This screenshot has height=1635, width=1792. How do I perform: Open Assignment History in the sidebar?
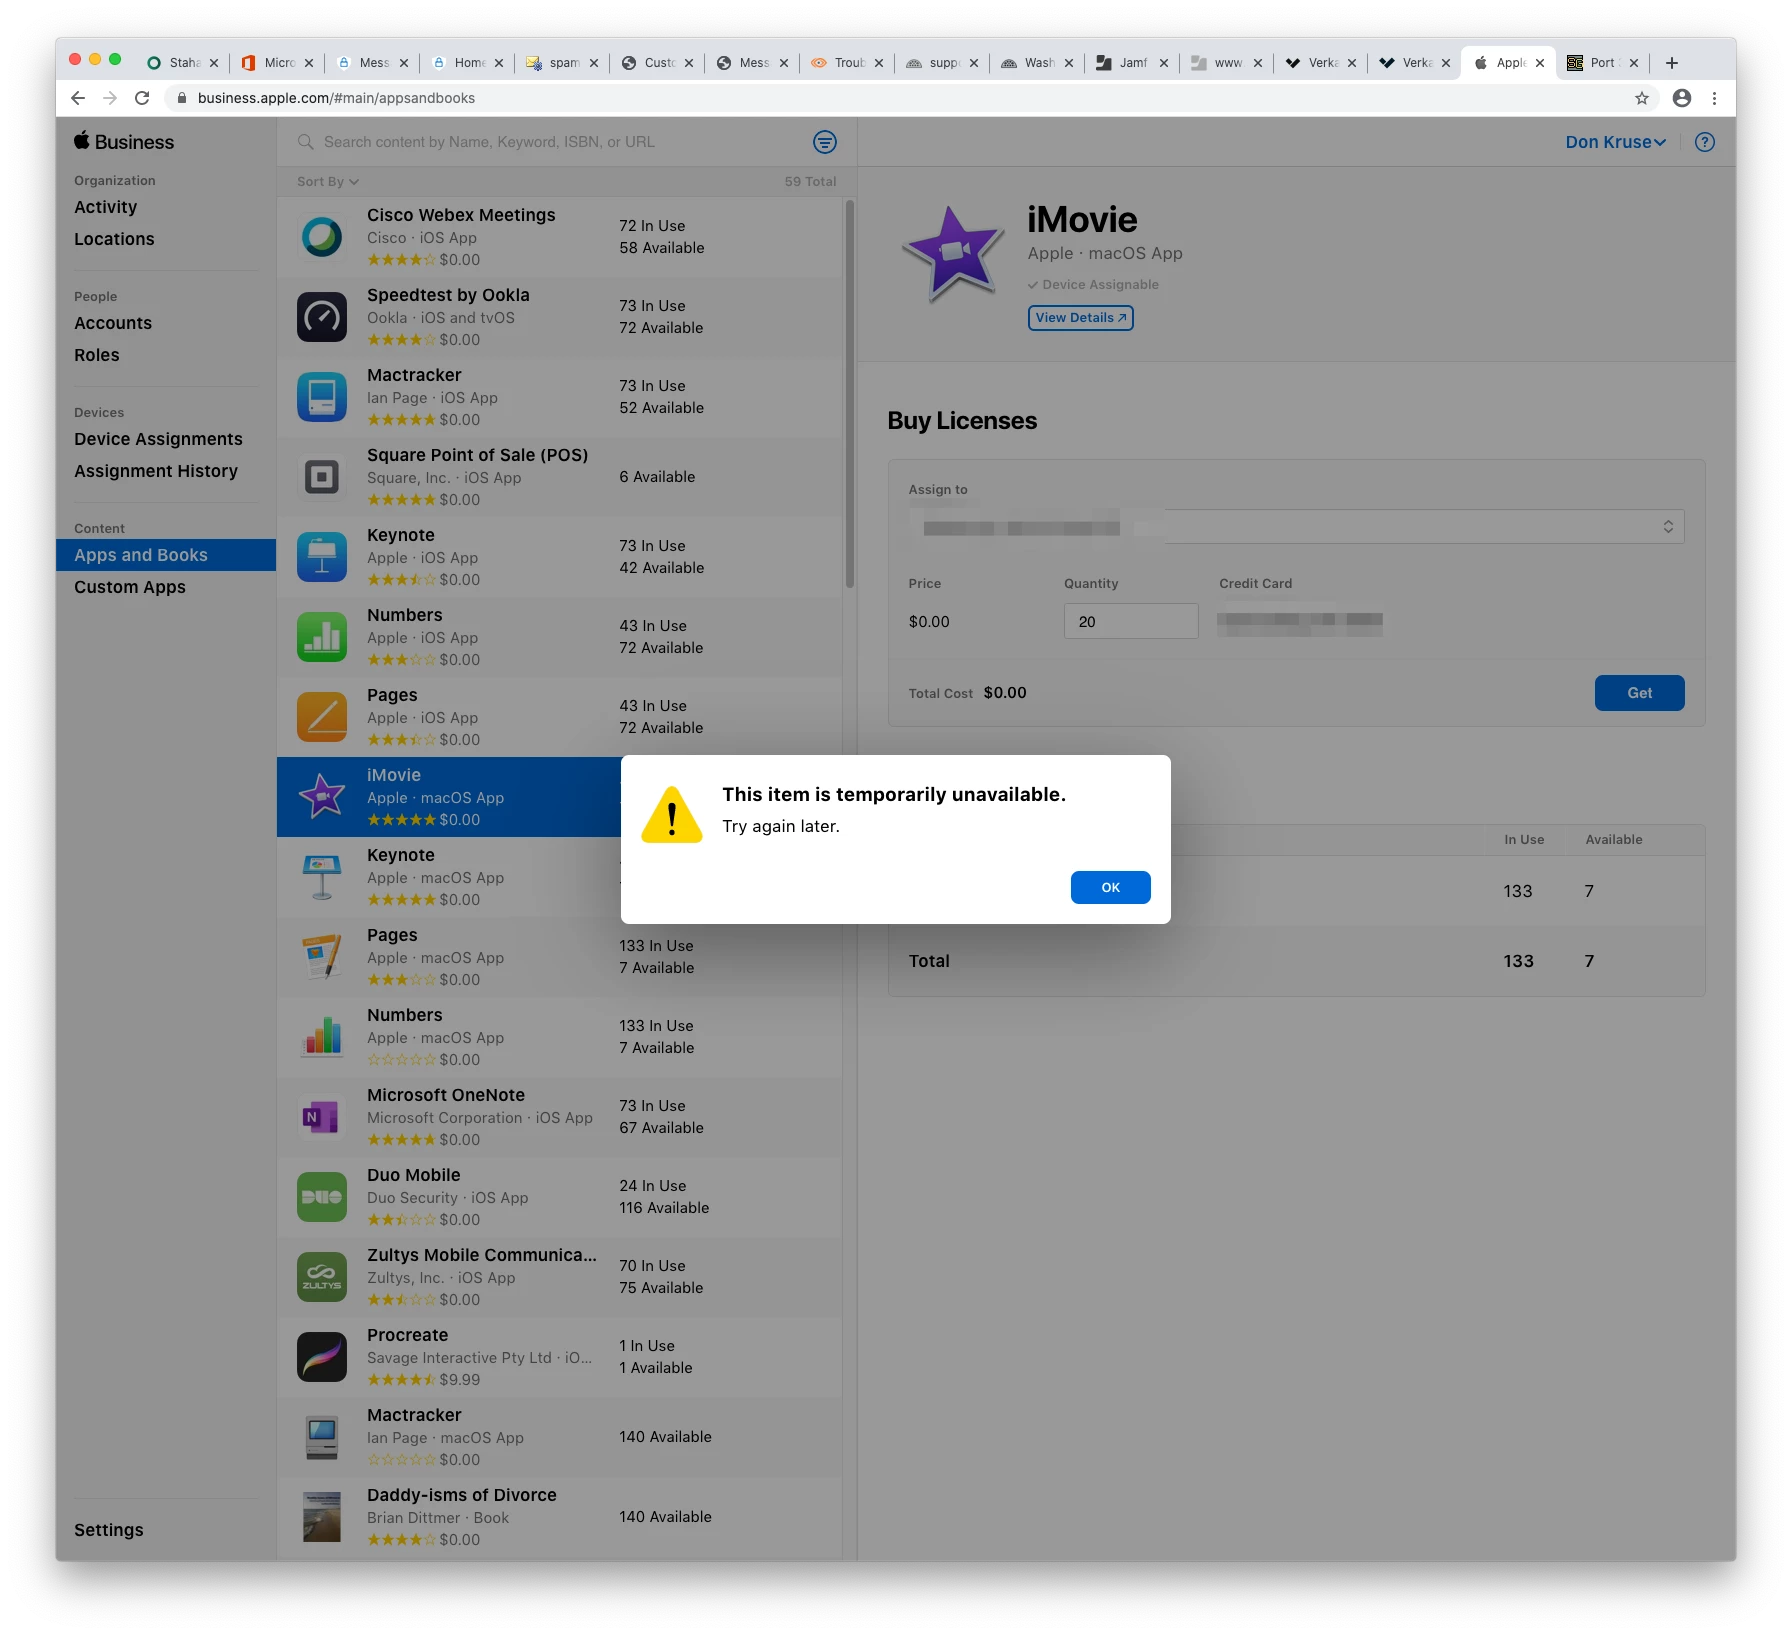click(x=156, y=471)
